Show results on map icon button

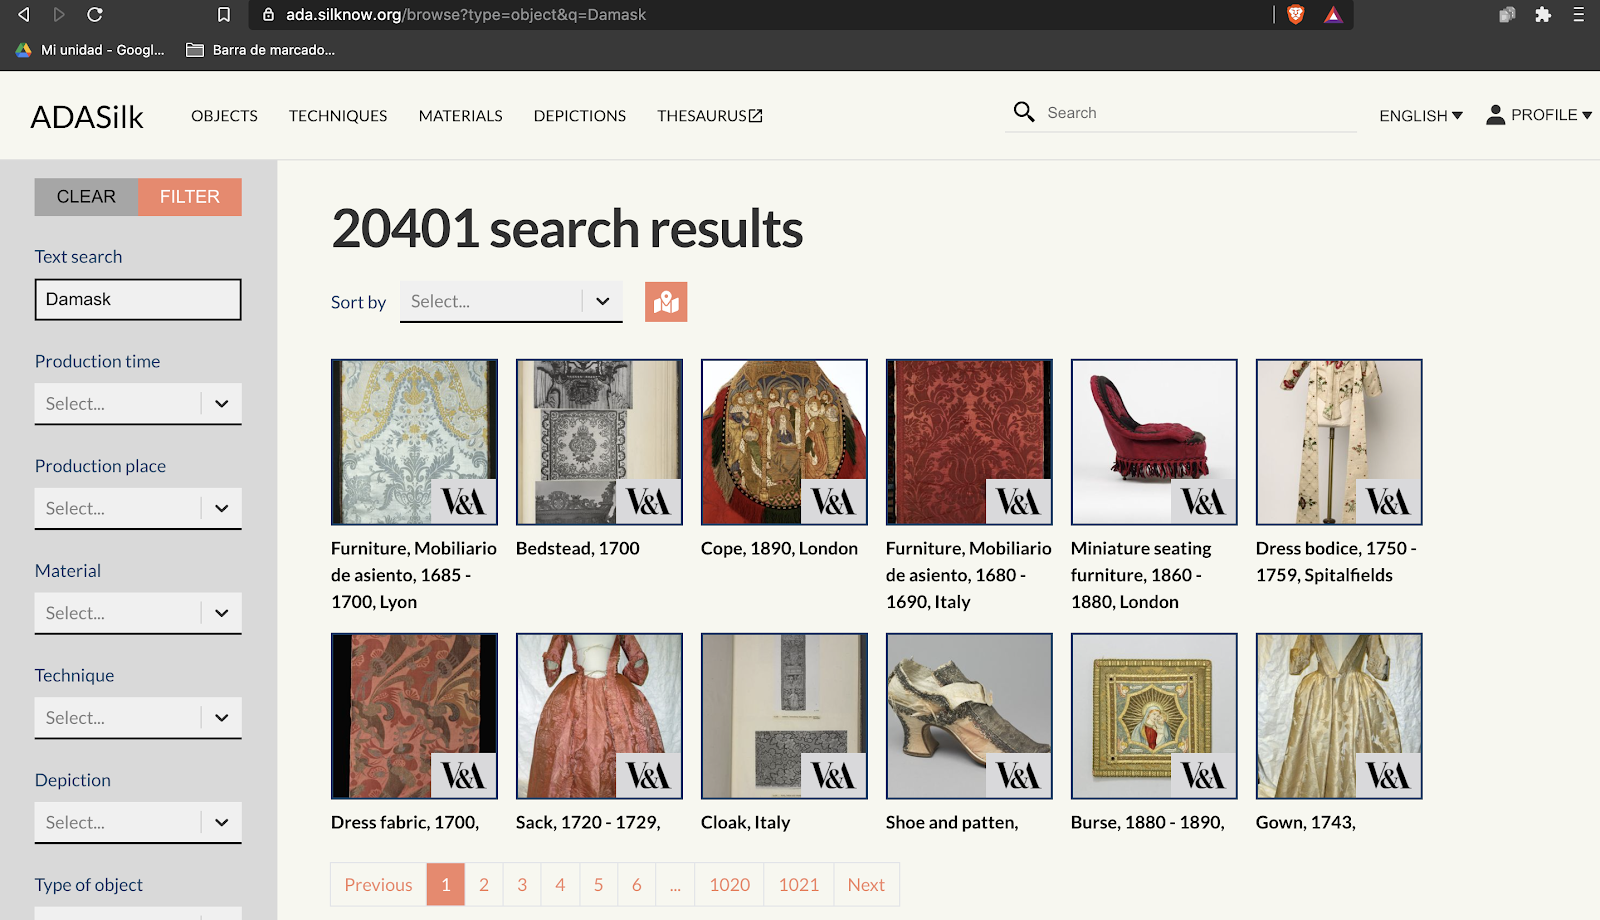click(x=666, y=302)
